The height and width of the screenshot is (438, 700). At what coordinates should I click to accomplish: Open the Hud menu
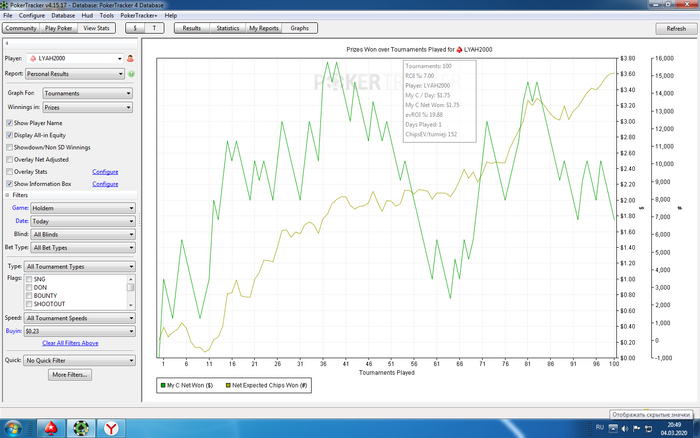[x=87, y=15]
